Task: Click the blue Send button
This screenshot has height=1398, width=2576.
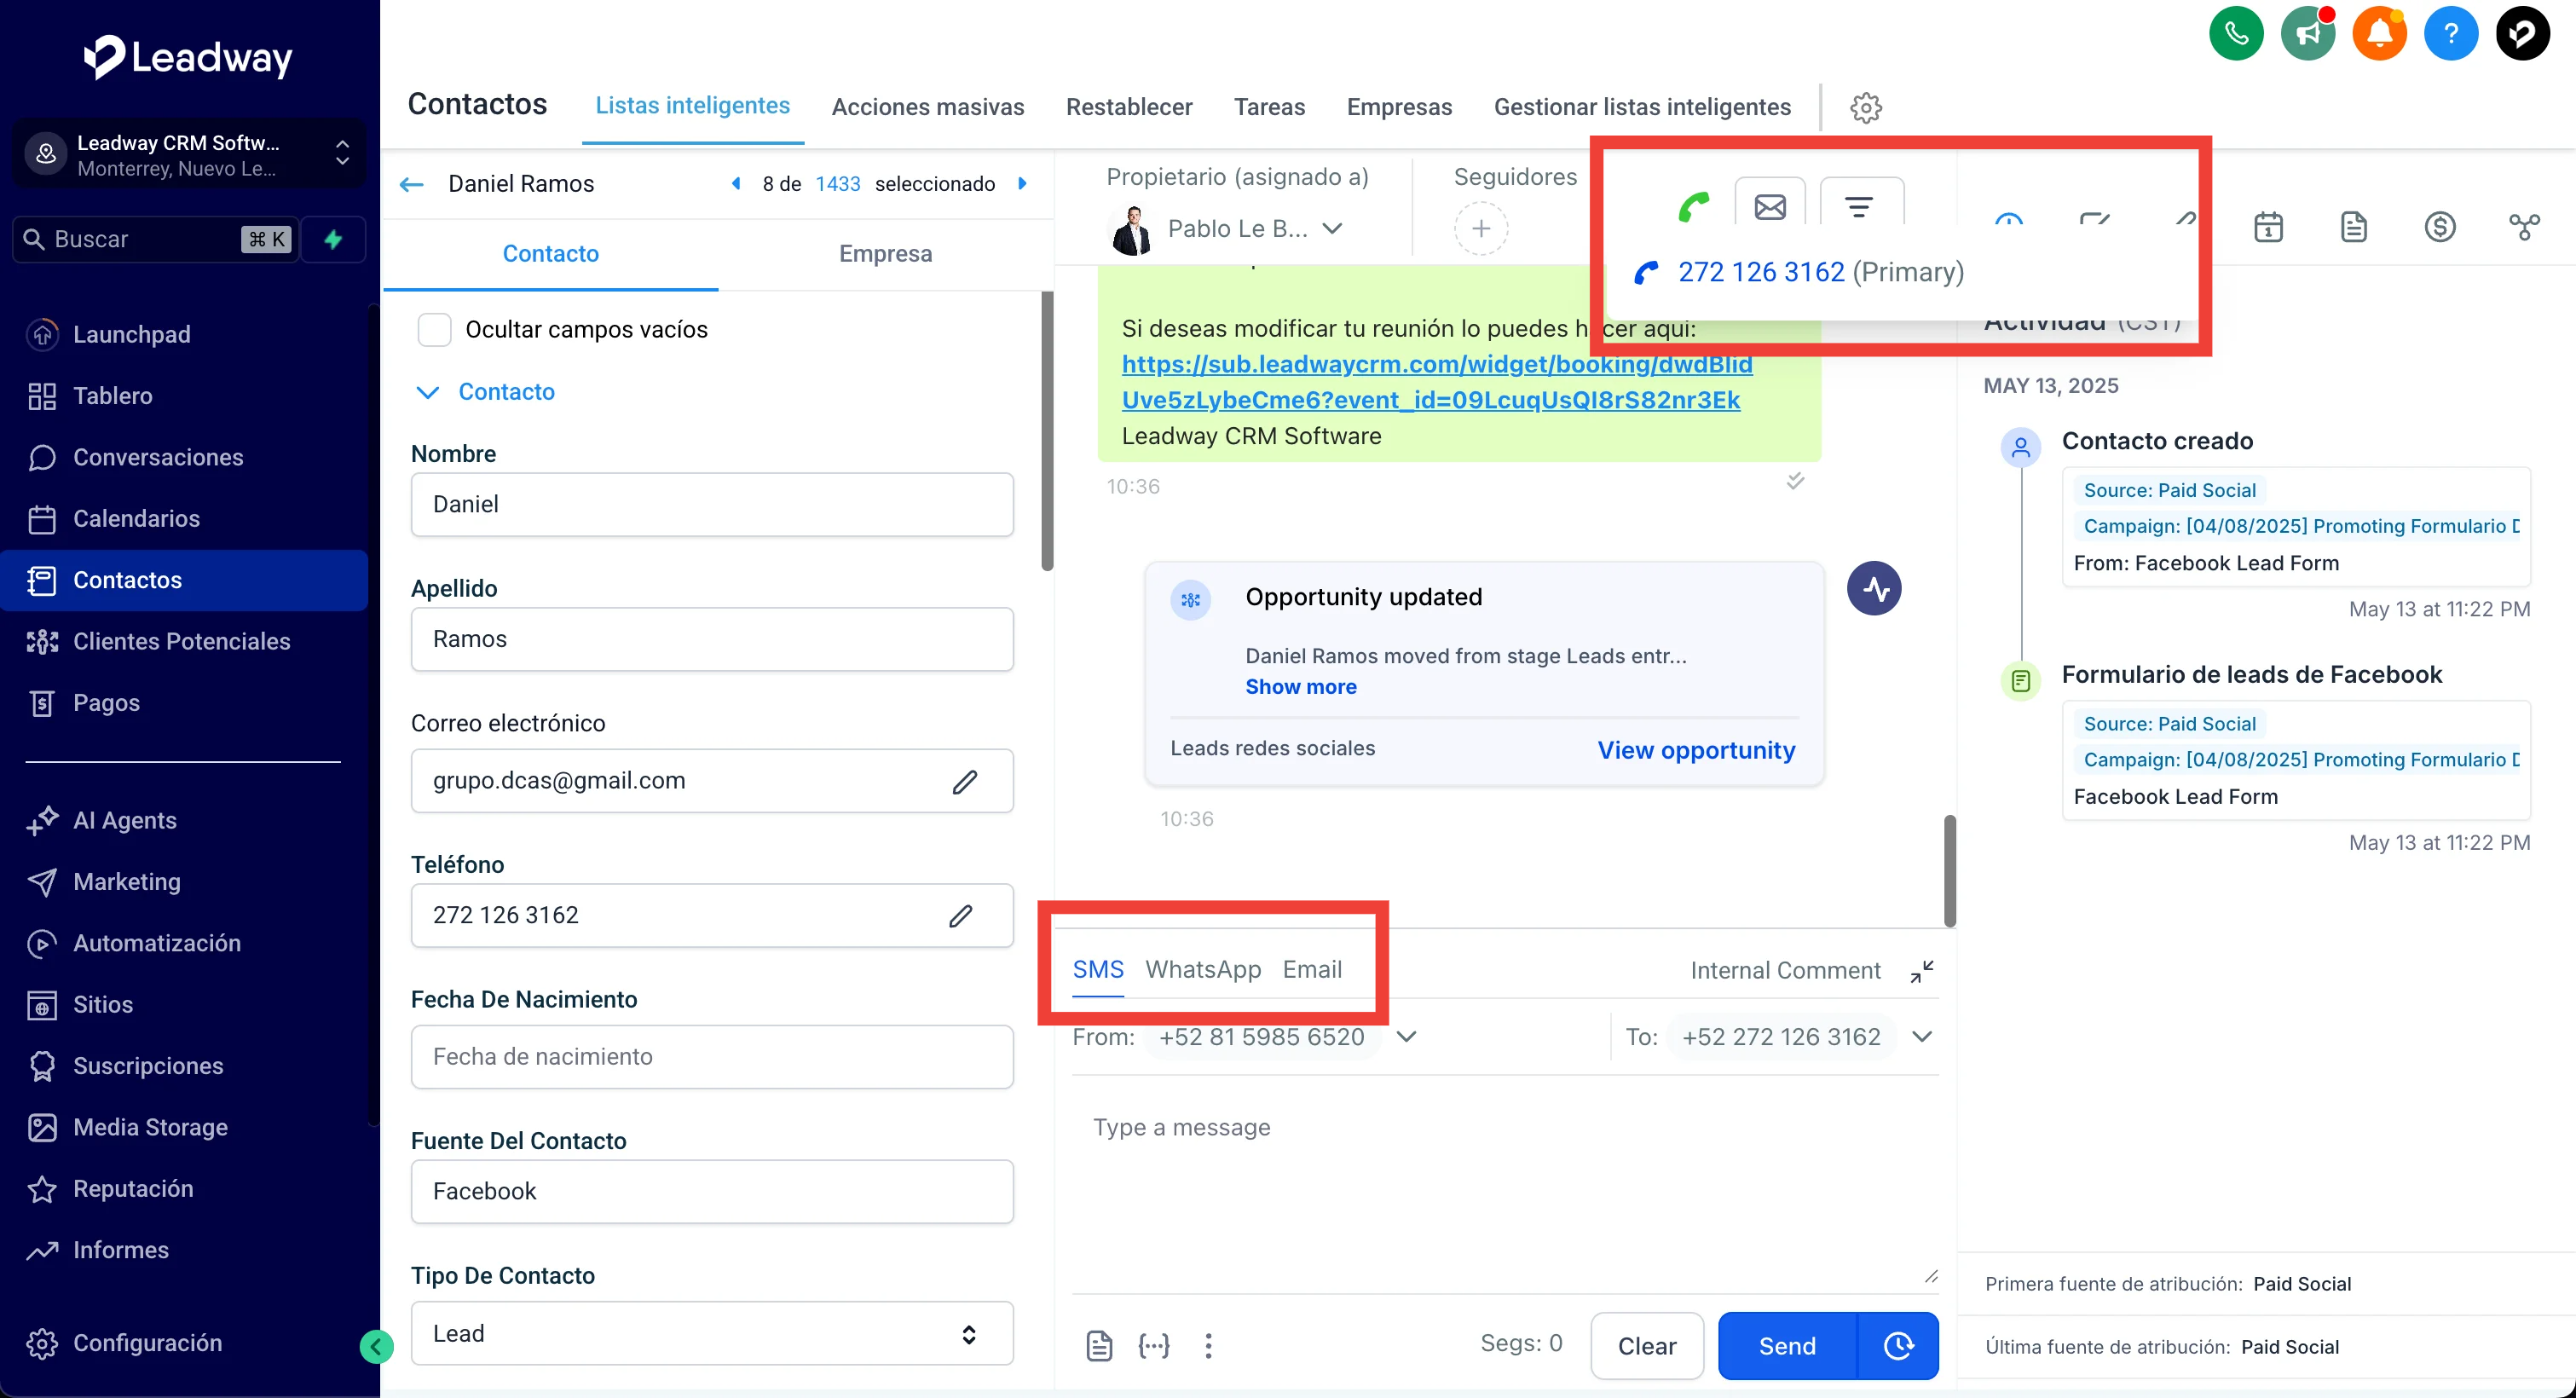Action: [1787, 1346]
